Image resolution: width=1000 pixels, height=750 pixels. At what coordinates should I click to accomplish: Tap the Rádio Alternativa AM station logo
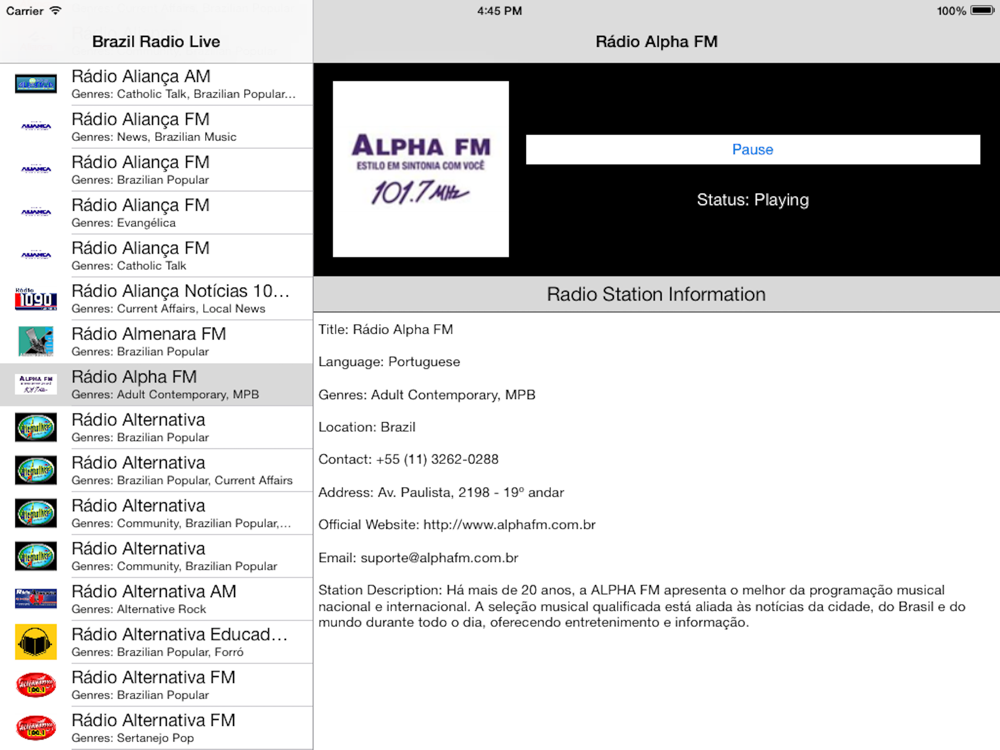pyautogui.click(x=36, y=599)
